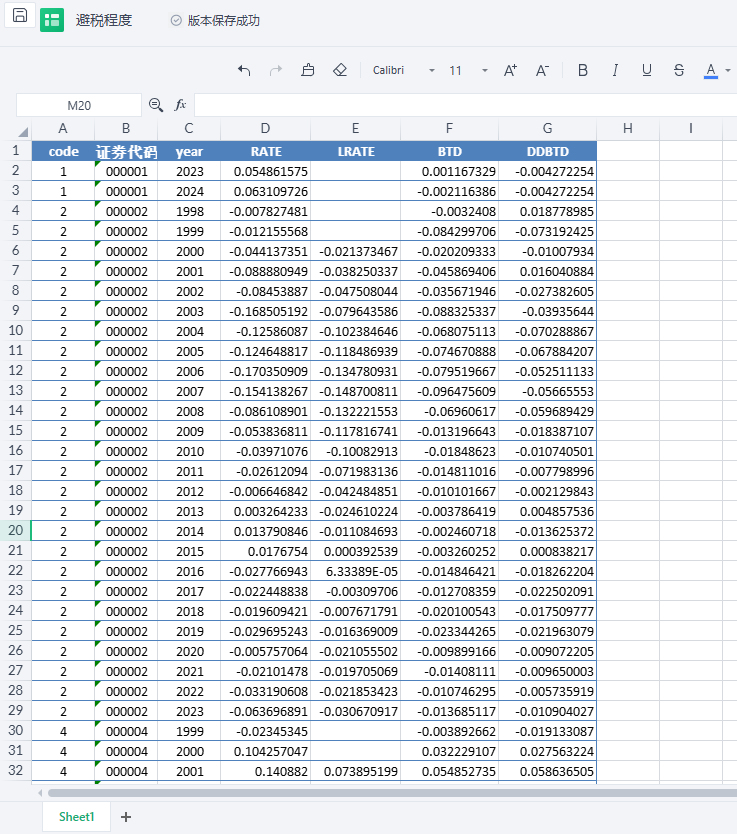Viewport: 737px width, 834px height.
Task: Click cell with value 0.140882
Action: click(266, 771)
